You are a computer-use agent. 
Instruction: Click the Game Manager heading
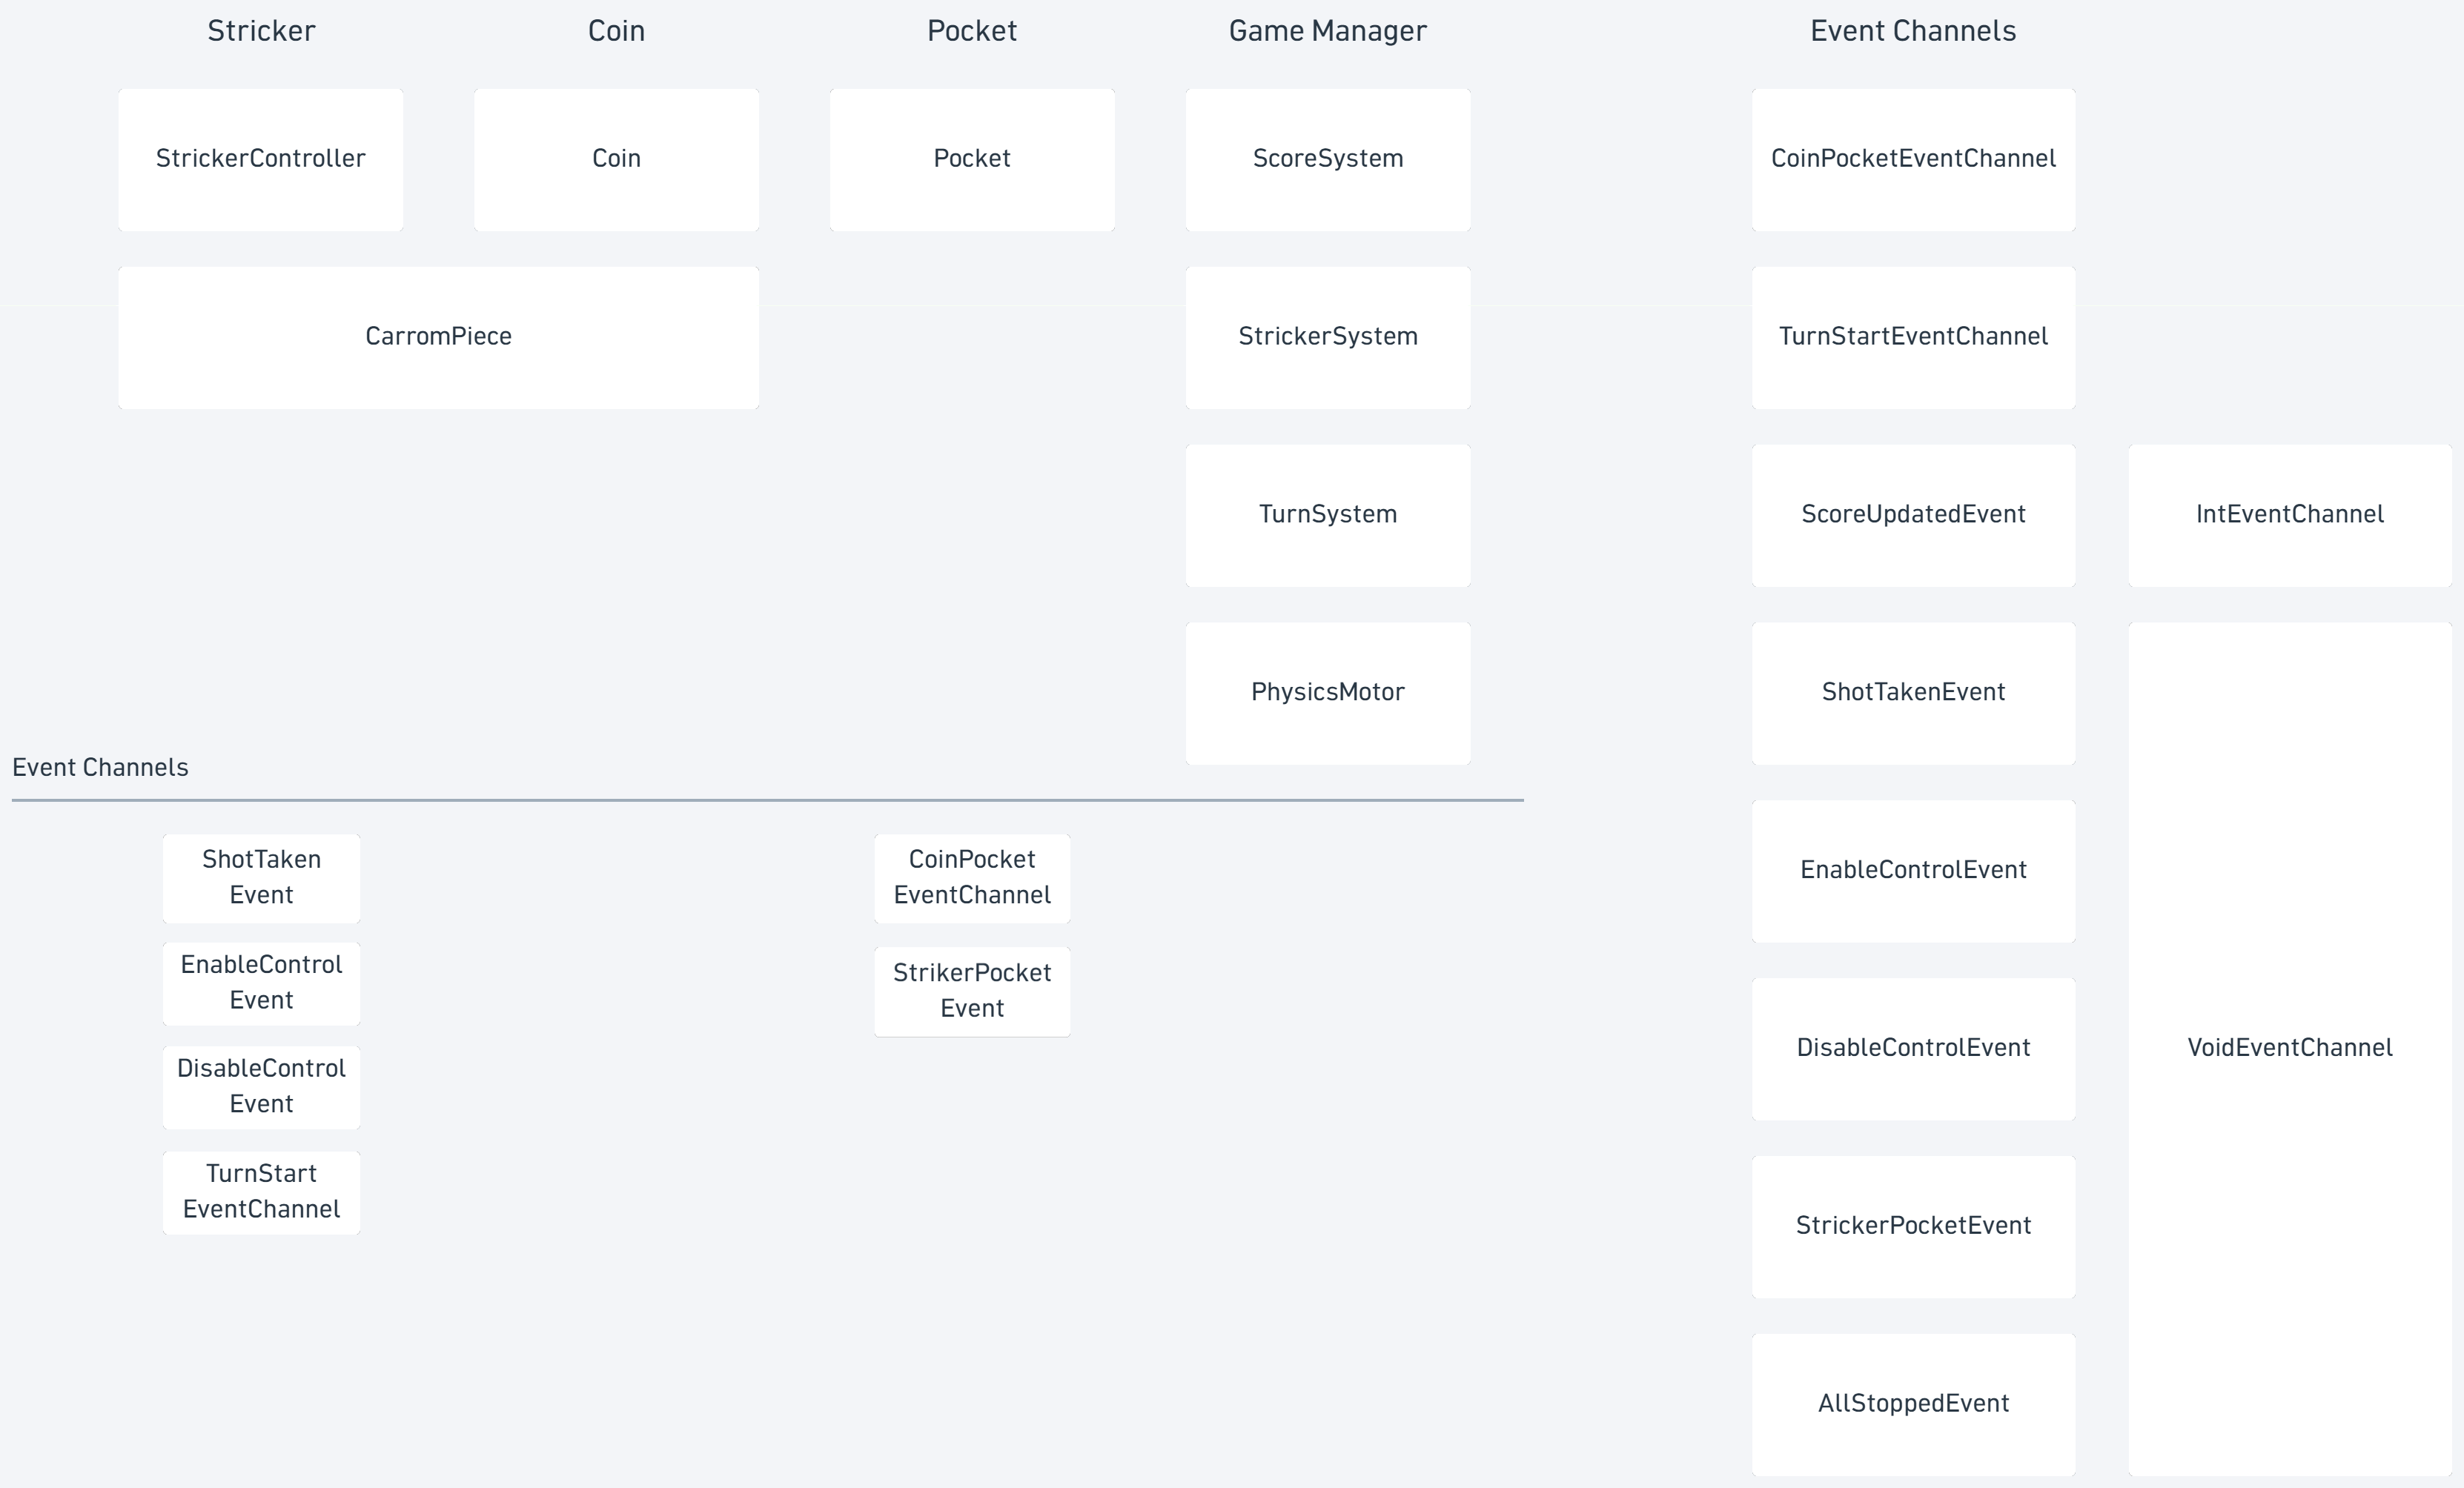[x=1328, y=31]
